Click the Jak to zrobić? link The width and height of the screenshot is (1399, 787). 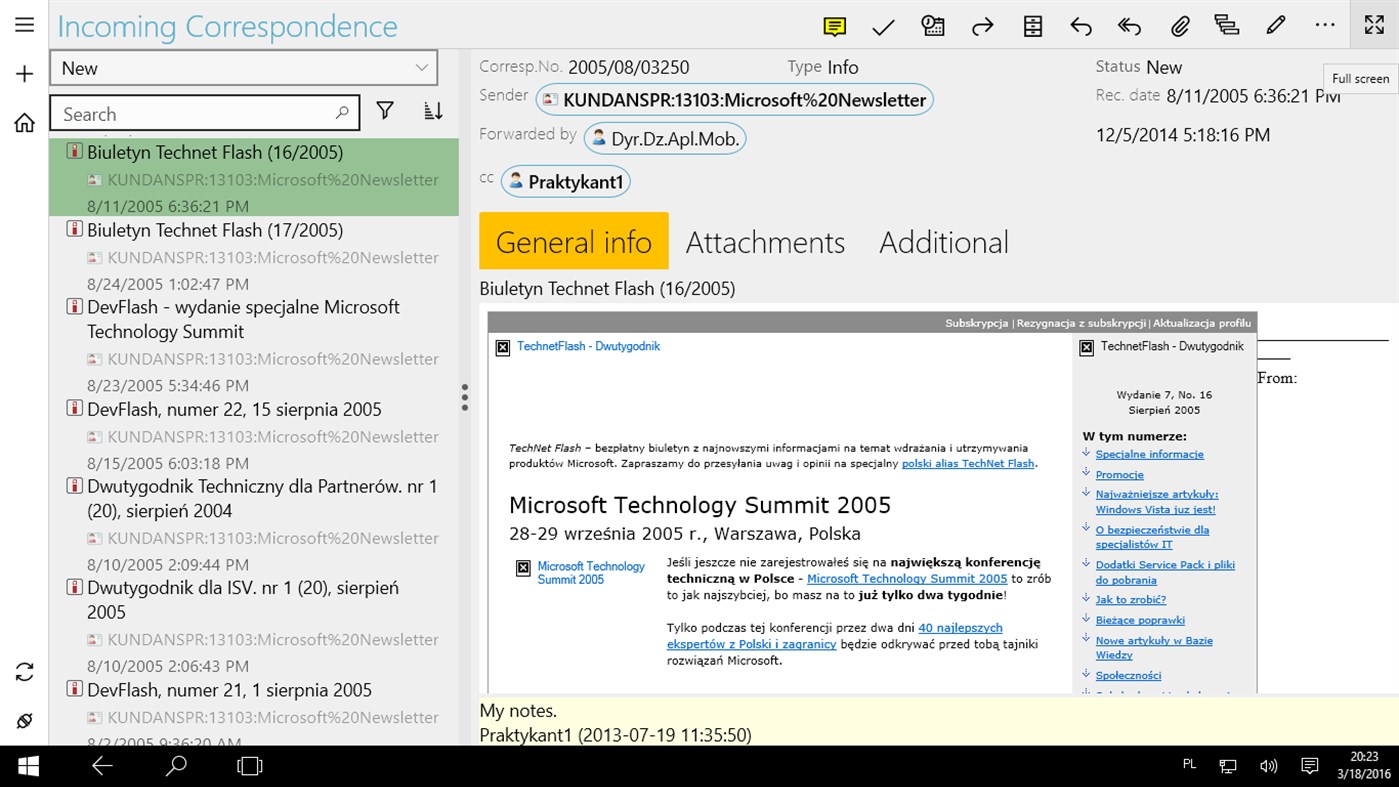point(1130,600)
